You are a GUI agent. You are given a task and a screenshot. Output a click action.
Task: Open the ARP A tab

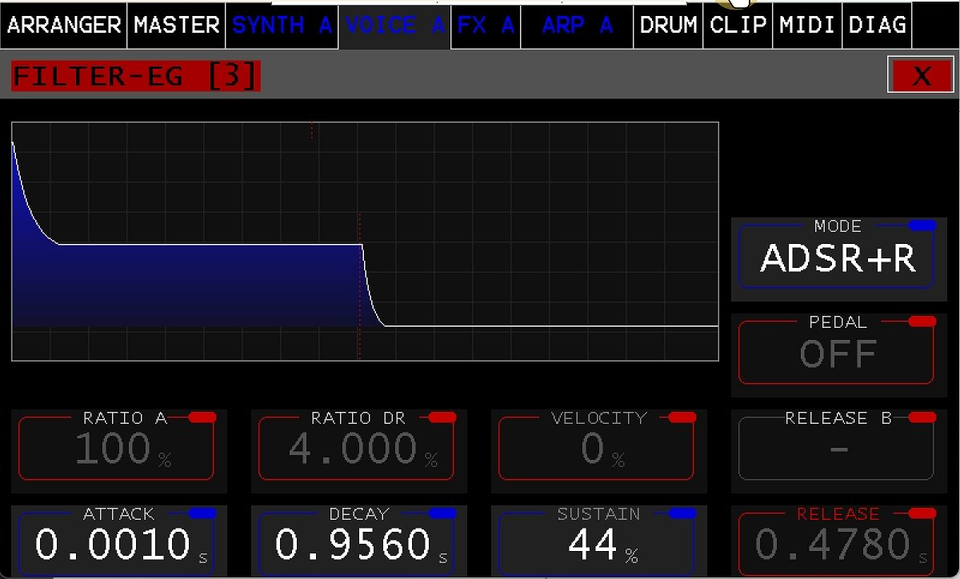pos(577,25)
